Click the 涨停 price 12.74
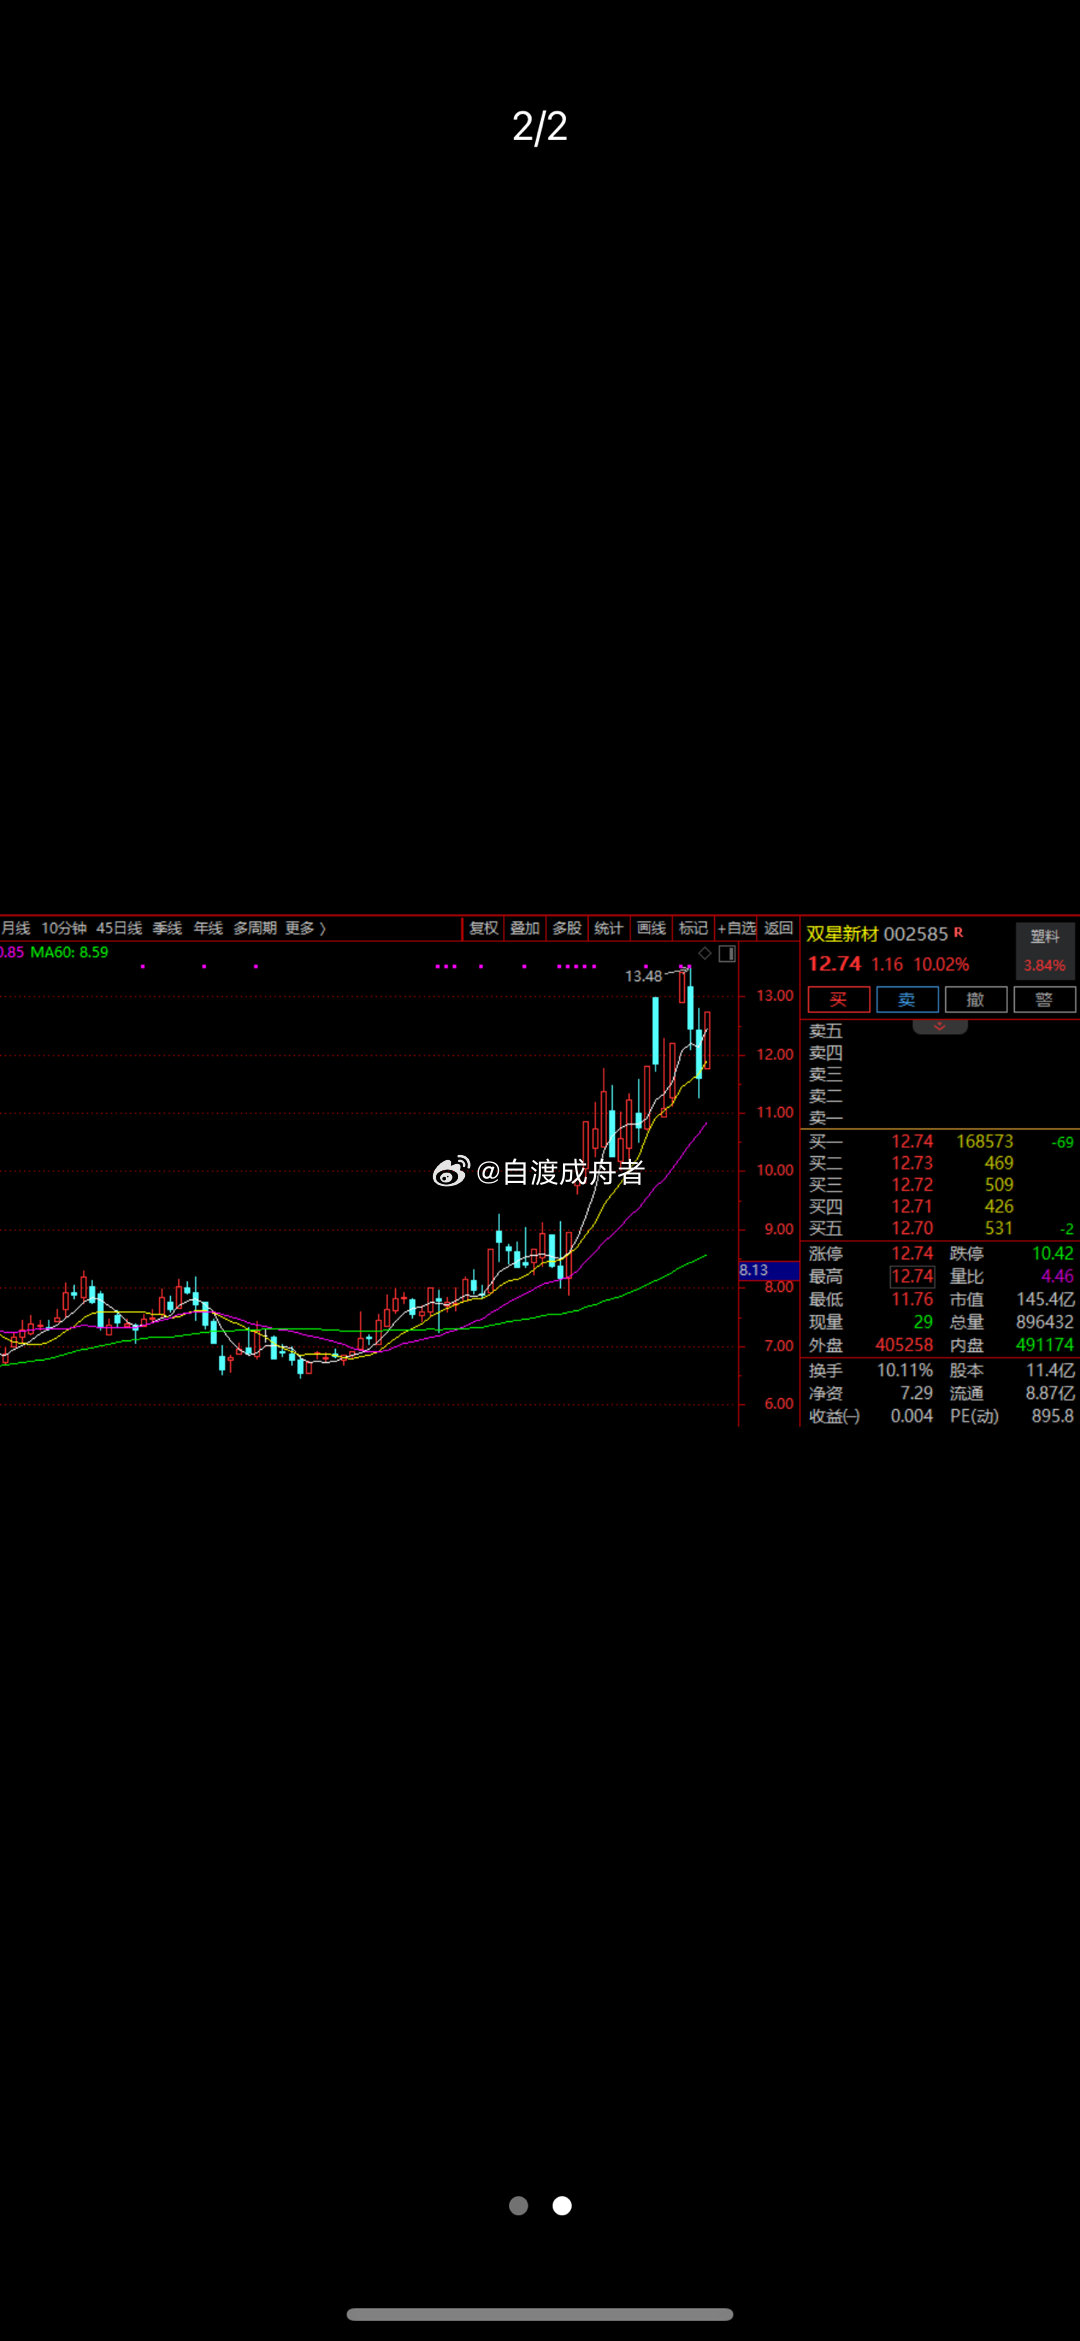 click(912, 1253)
